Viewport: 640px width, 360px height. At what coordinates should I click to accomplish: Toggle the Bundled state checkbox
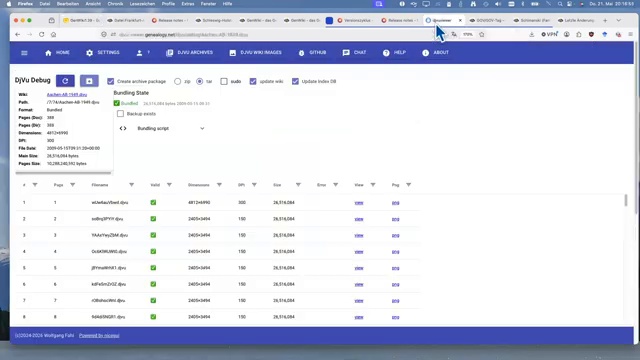(117, 103)
